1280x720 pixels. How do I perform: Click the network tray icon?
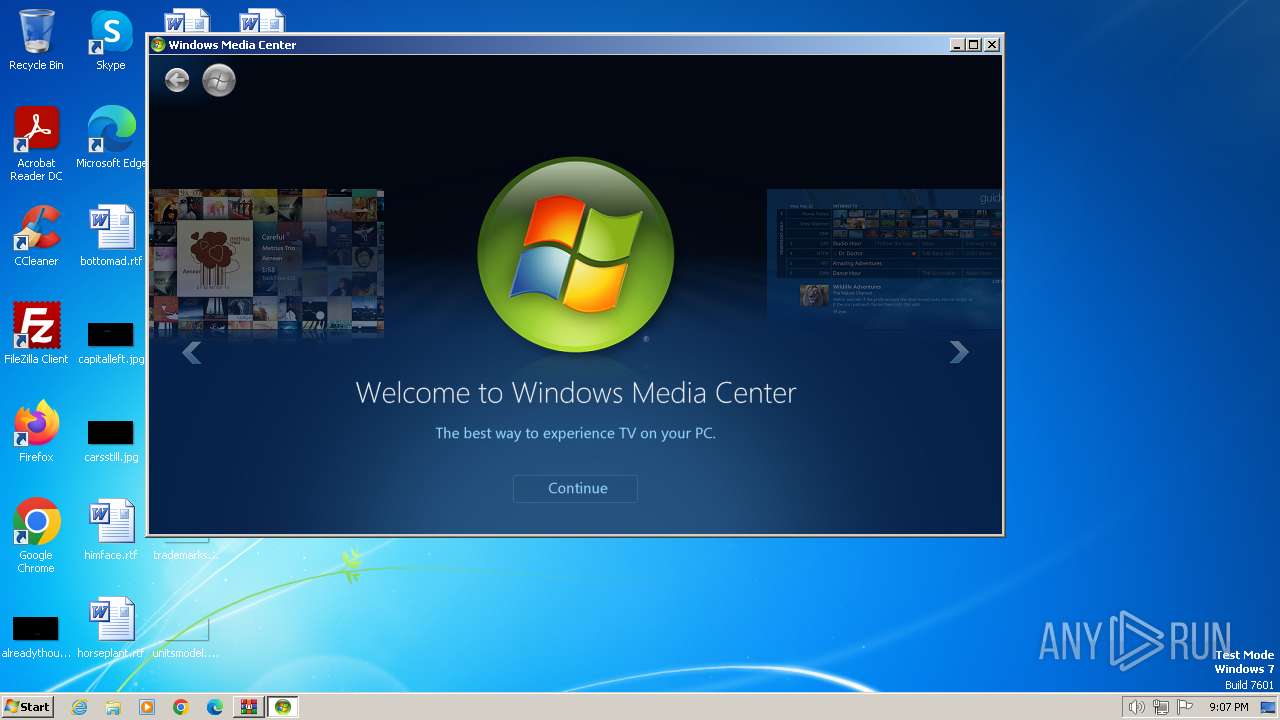tap(1161, 707)
